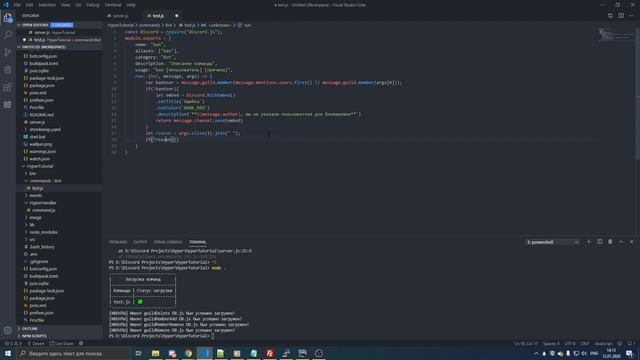
Task: Open the Source Control view
Action: (x=8, y=52)
